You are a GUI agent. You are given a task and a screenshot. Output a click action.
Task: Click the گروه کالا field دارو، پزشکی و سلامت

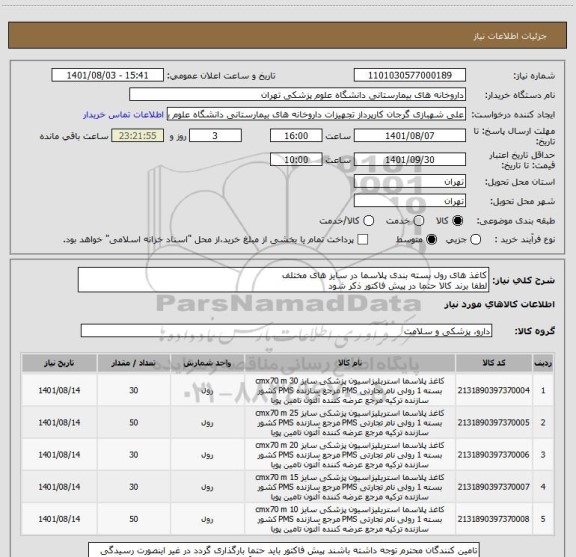286,331
